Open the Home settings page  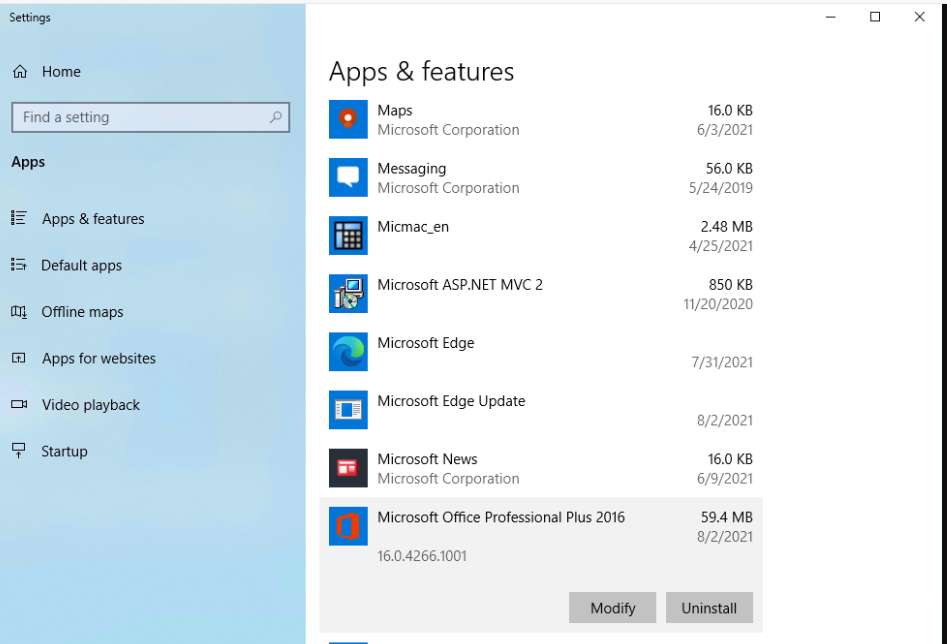[61, 71]
